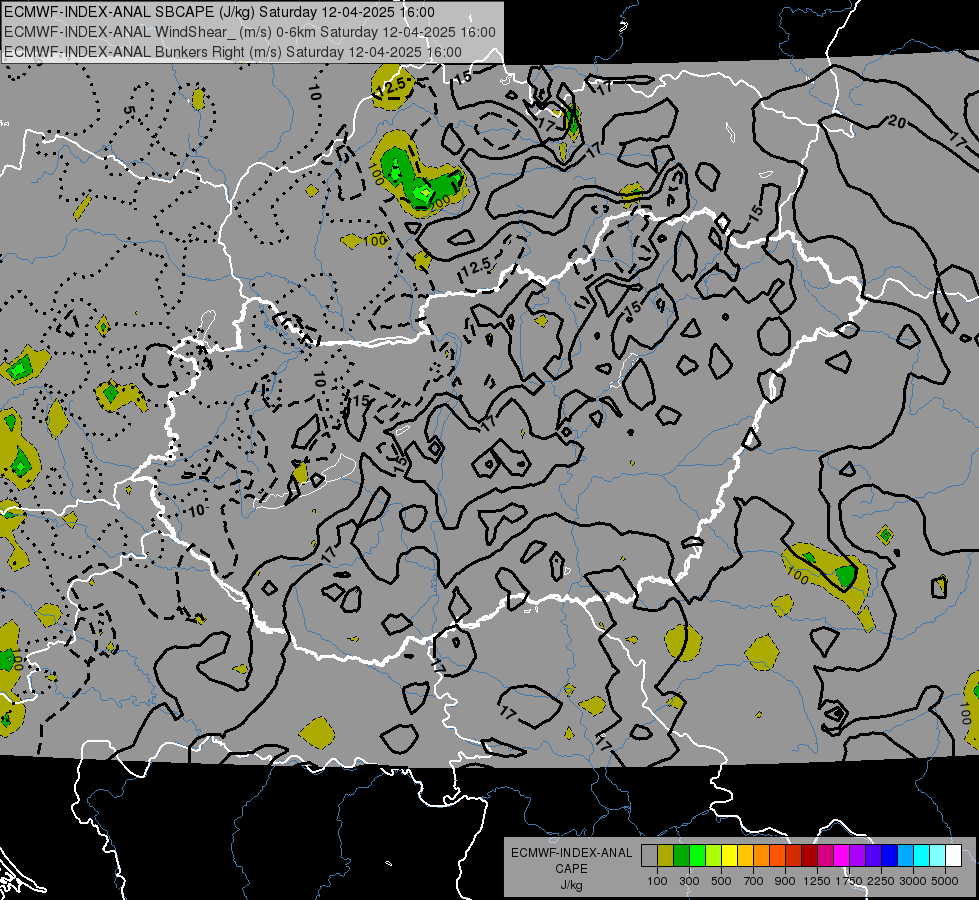The image size is (979, 900).
Task: Click the contour label 200 on the map
Action: coord(439,202)
